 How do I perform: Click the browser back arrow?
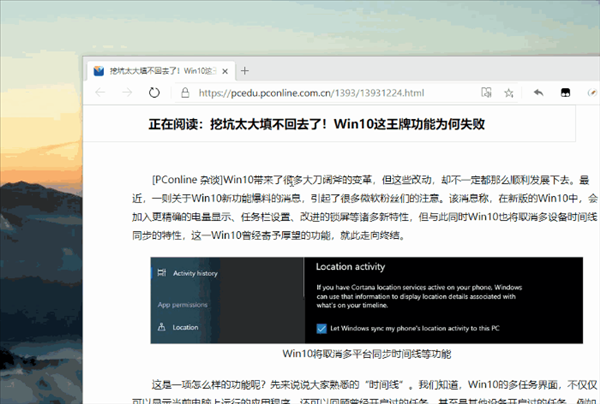click(x=100, y=93)
